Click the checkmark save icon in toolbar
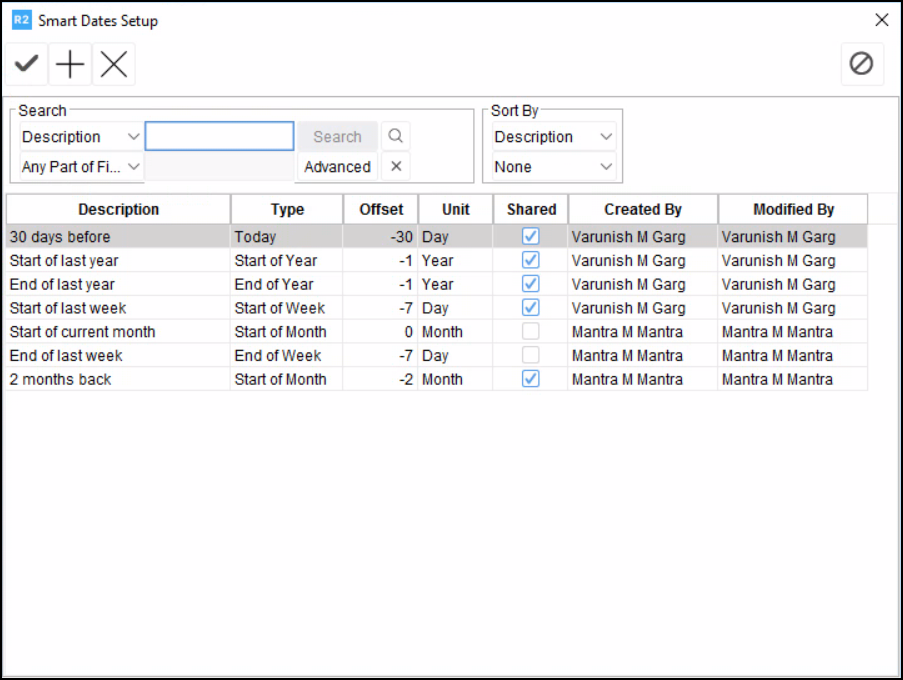Screen dimensions: 903x680 (x=26, y=65)
